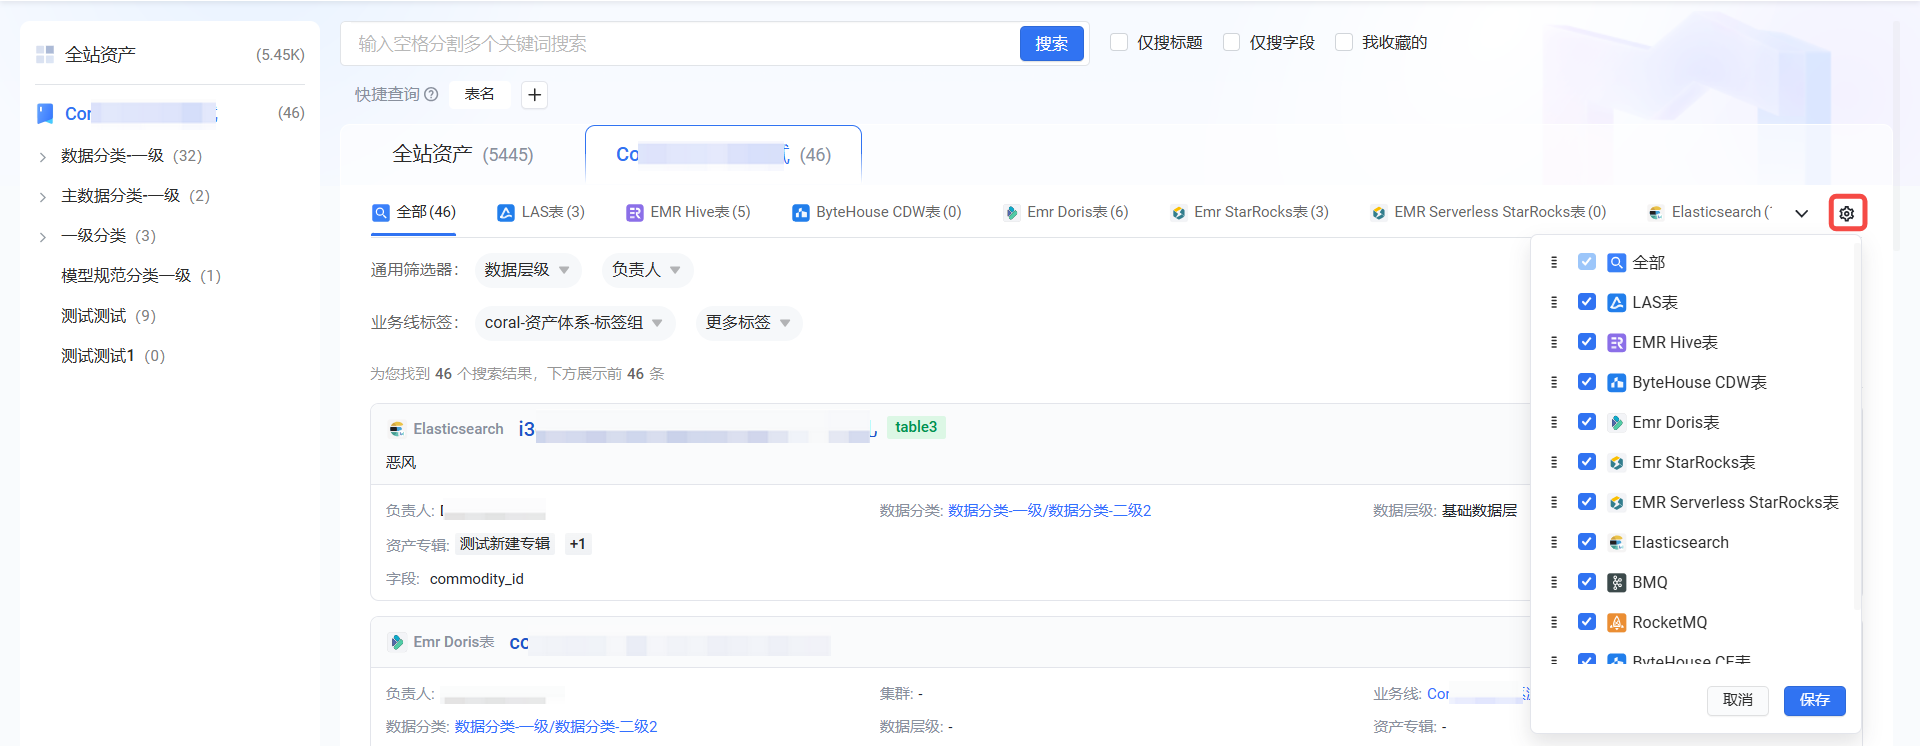Click the drag handle beside LAS表 row
The width and height of the screenshot is (1920, 746).
coord(1553,302)
